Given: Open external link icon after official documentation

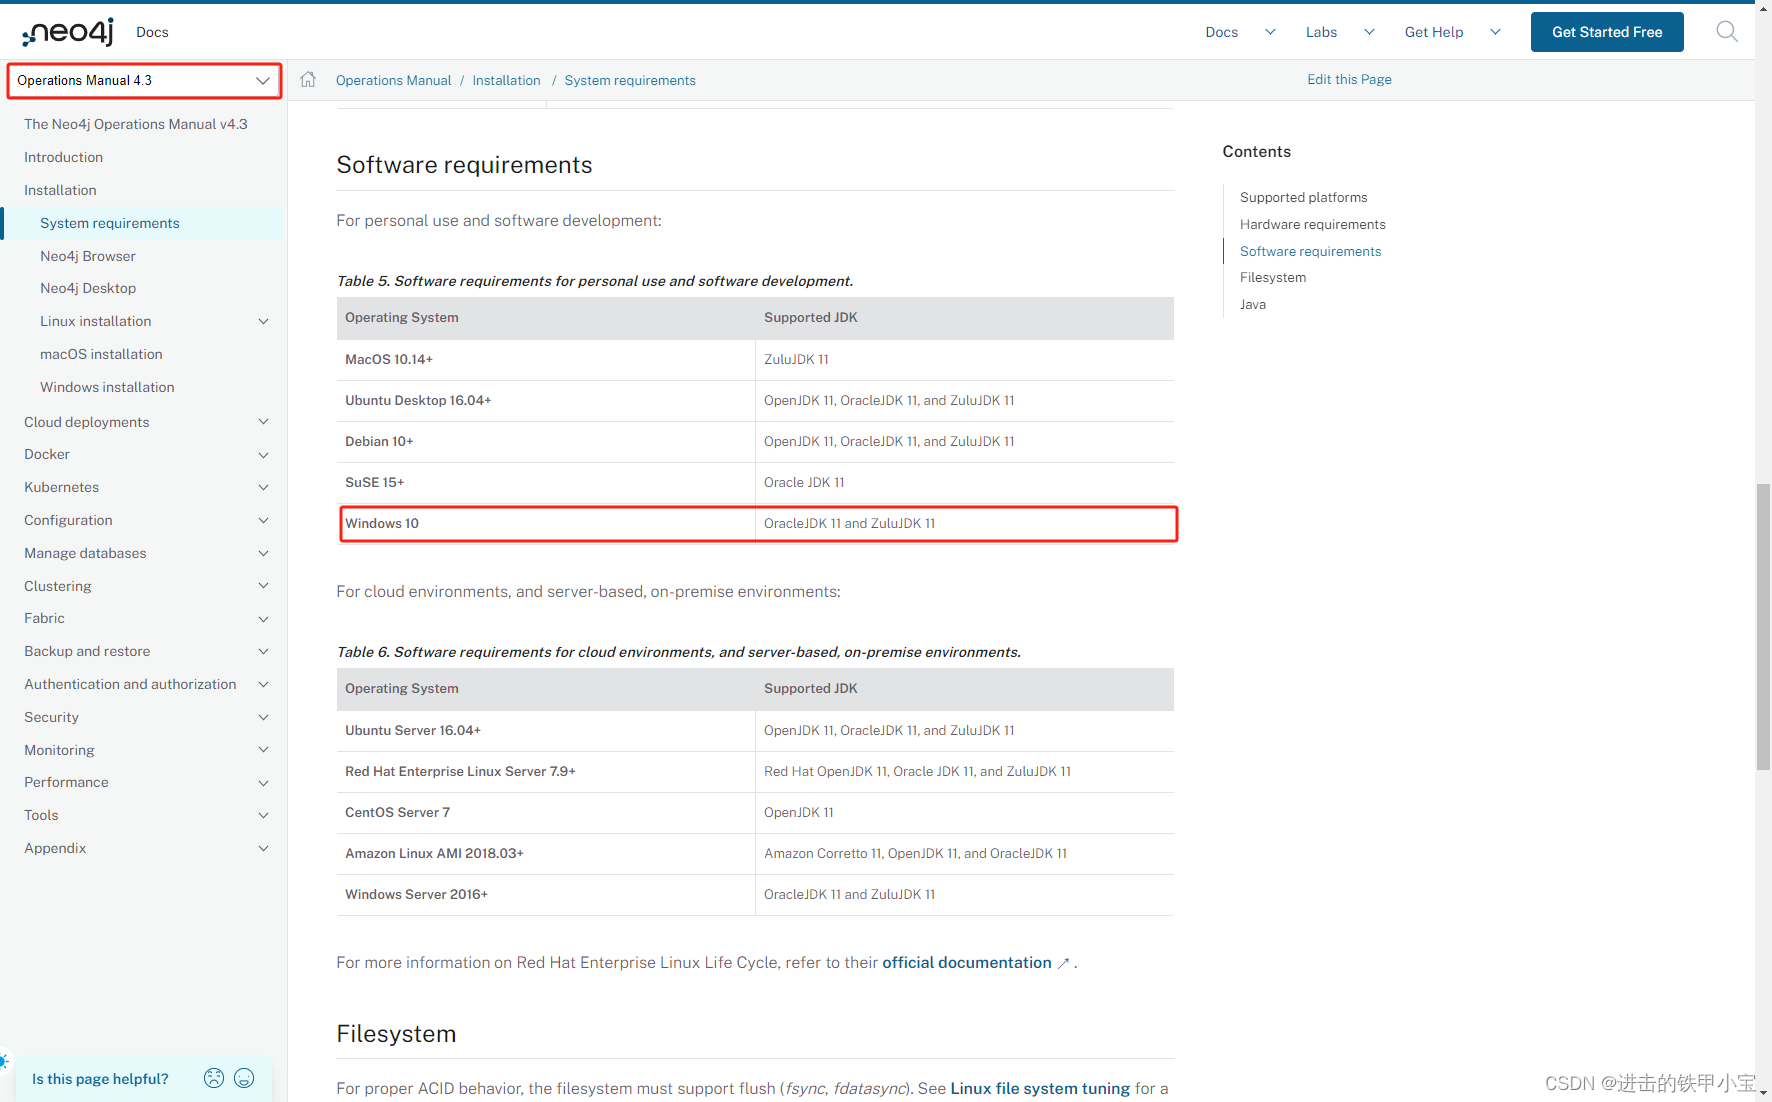Looking at the screenshot, I should point(1064,963).
